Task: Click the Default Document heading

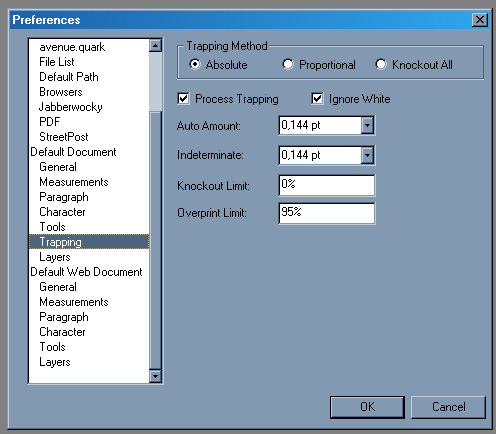Action: (89, 152)
